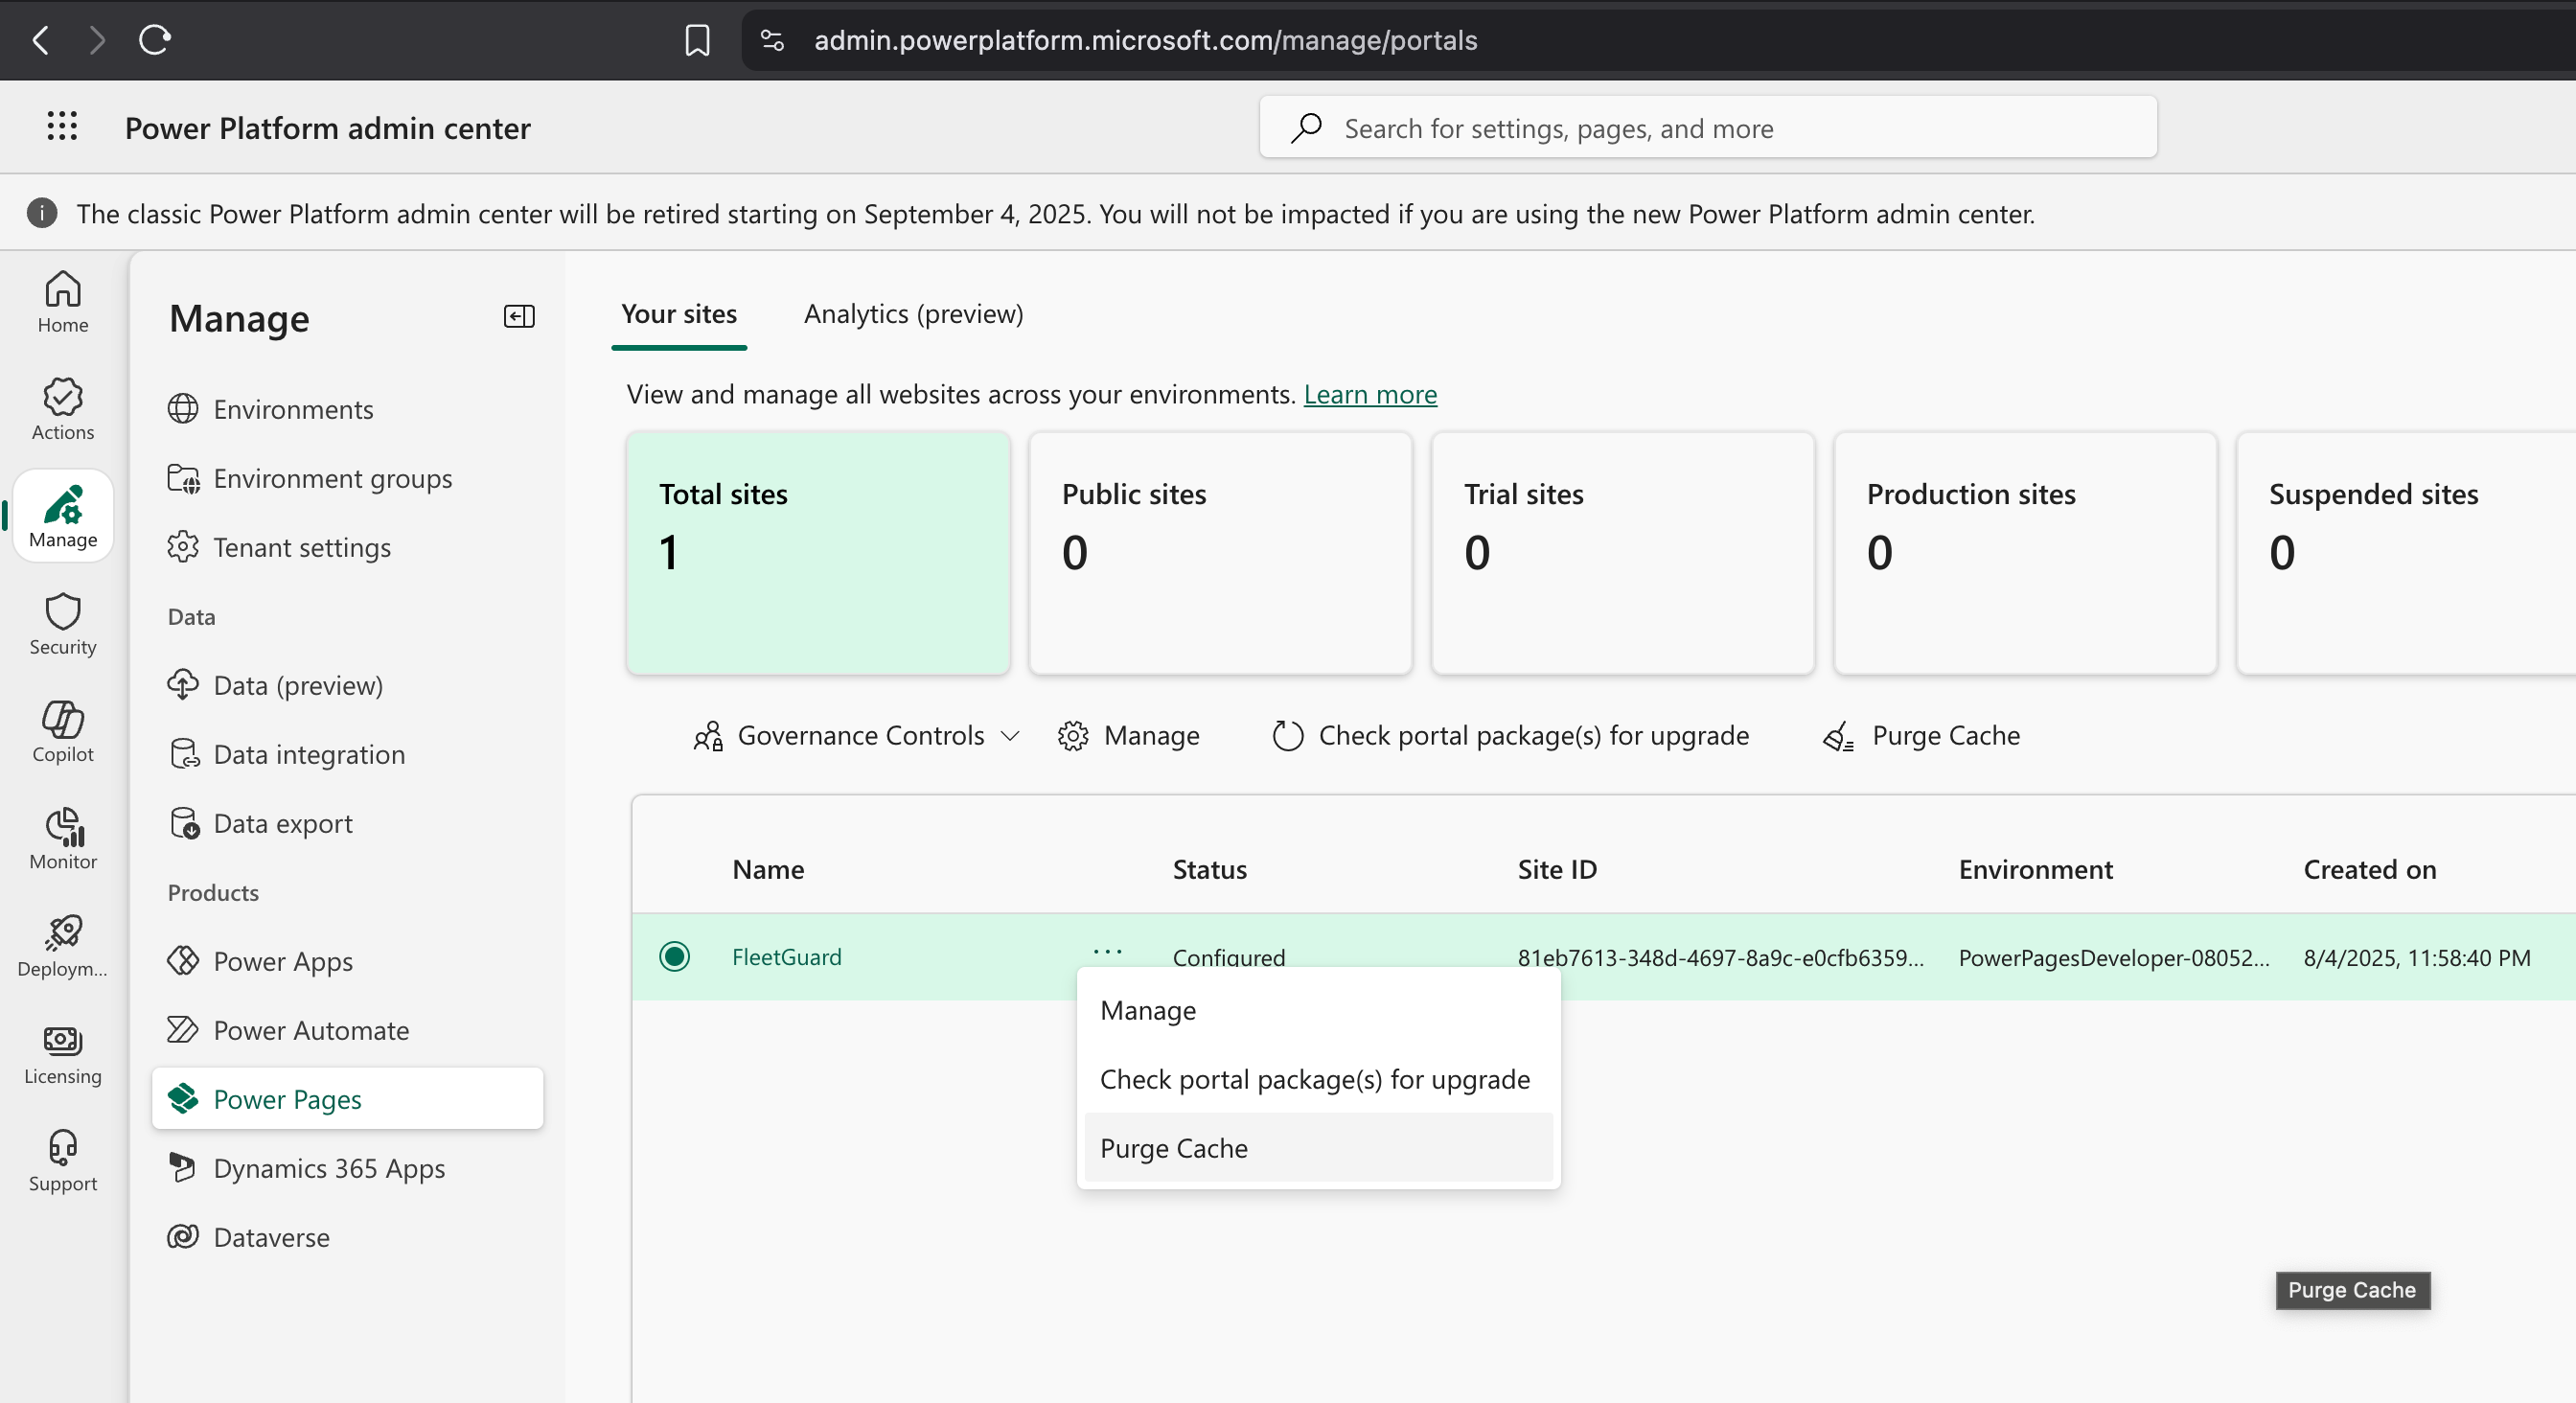Follow the Learn more link
Screen dimensions: 2576x1403
pyautogui.click(x=1370, y=394)
